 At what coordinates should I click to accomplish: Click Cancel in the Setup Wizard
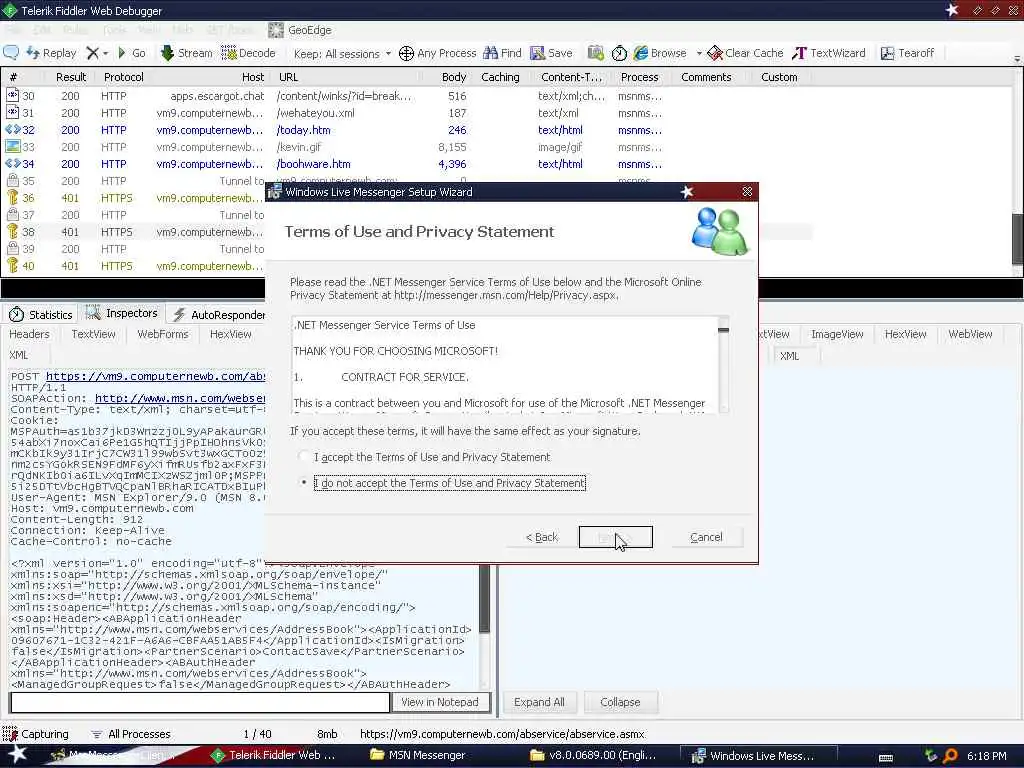point(706,537)
